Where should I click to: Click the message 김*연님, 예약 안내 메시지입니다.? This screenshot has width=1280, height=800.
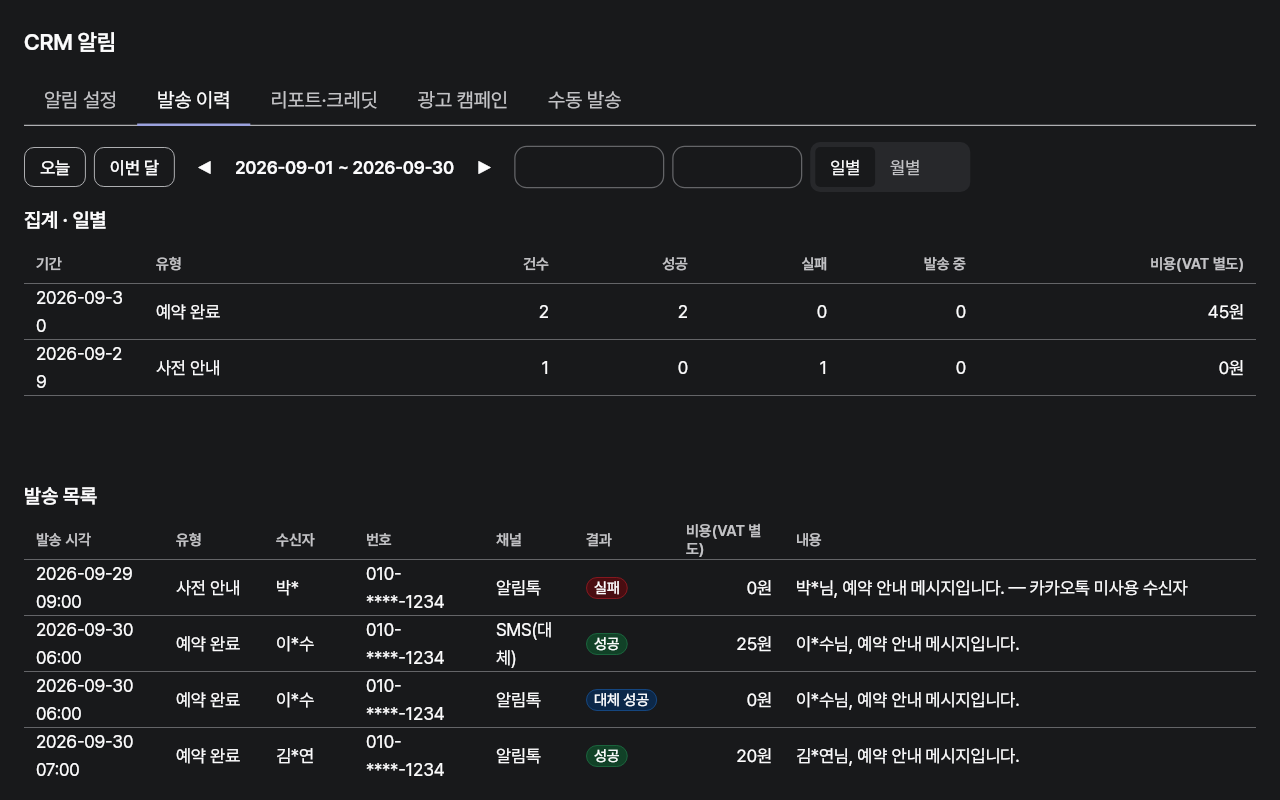[908, 756]
